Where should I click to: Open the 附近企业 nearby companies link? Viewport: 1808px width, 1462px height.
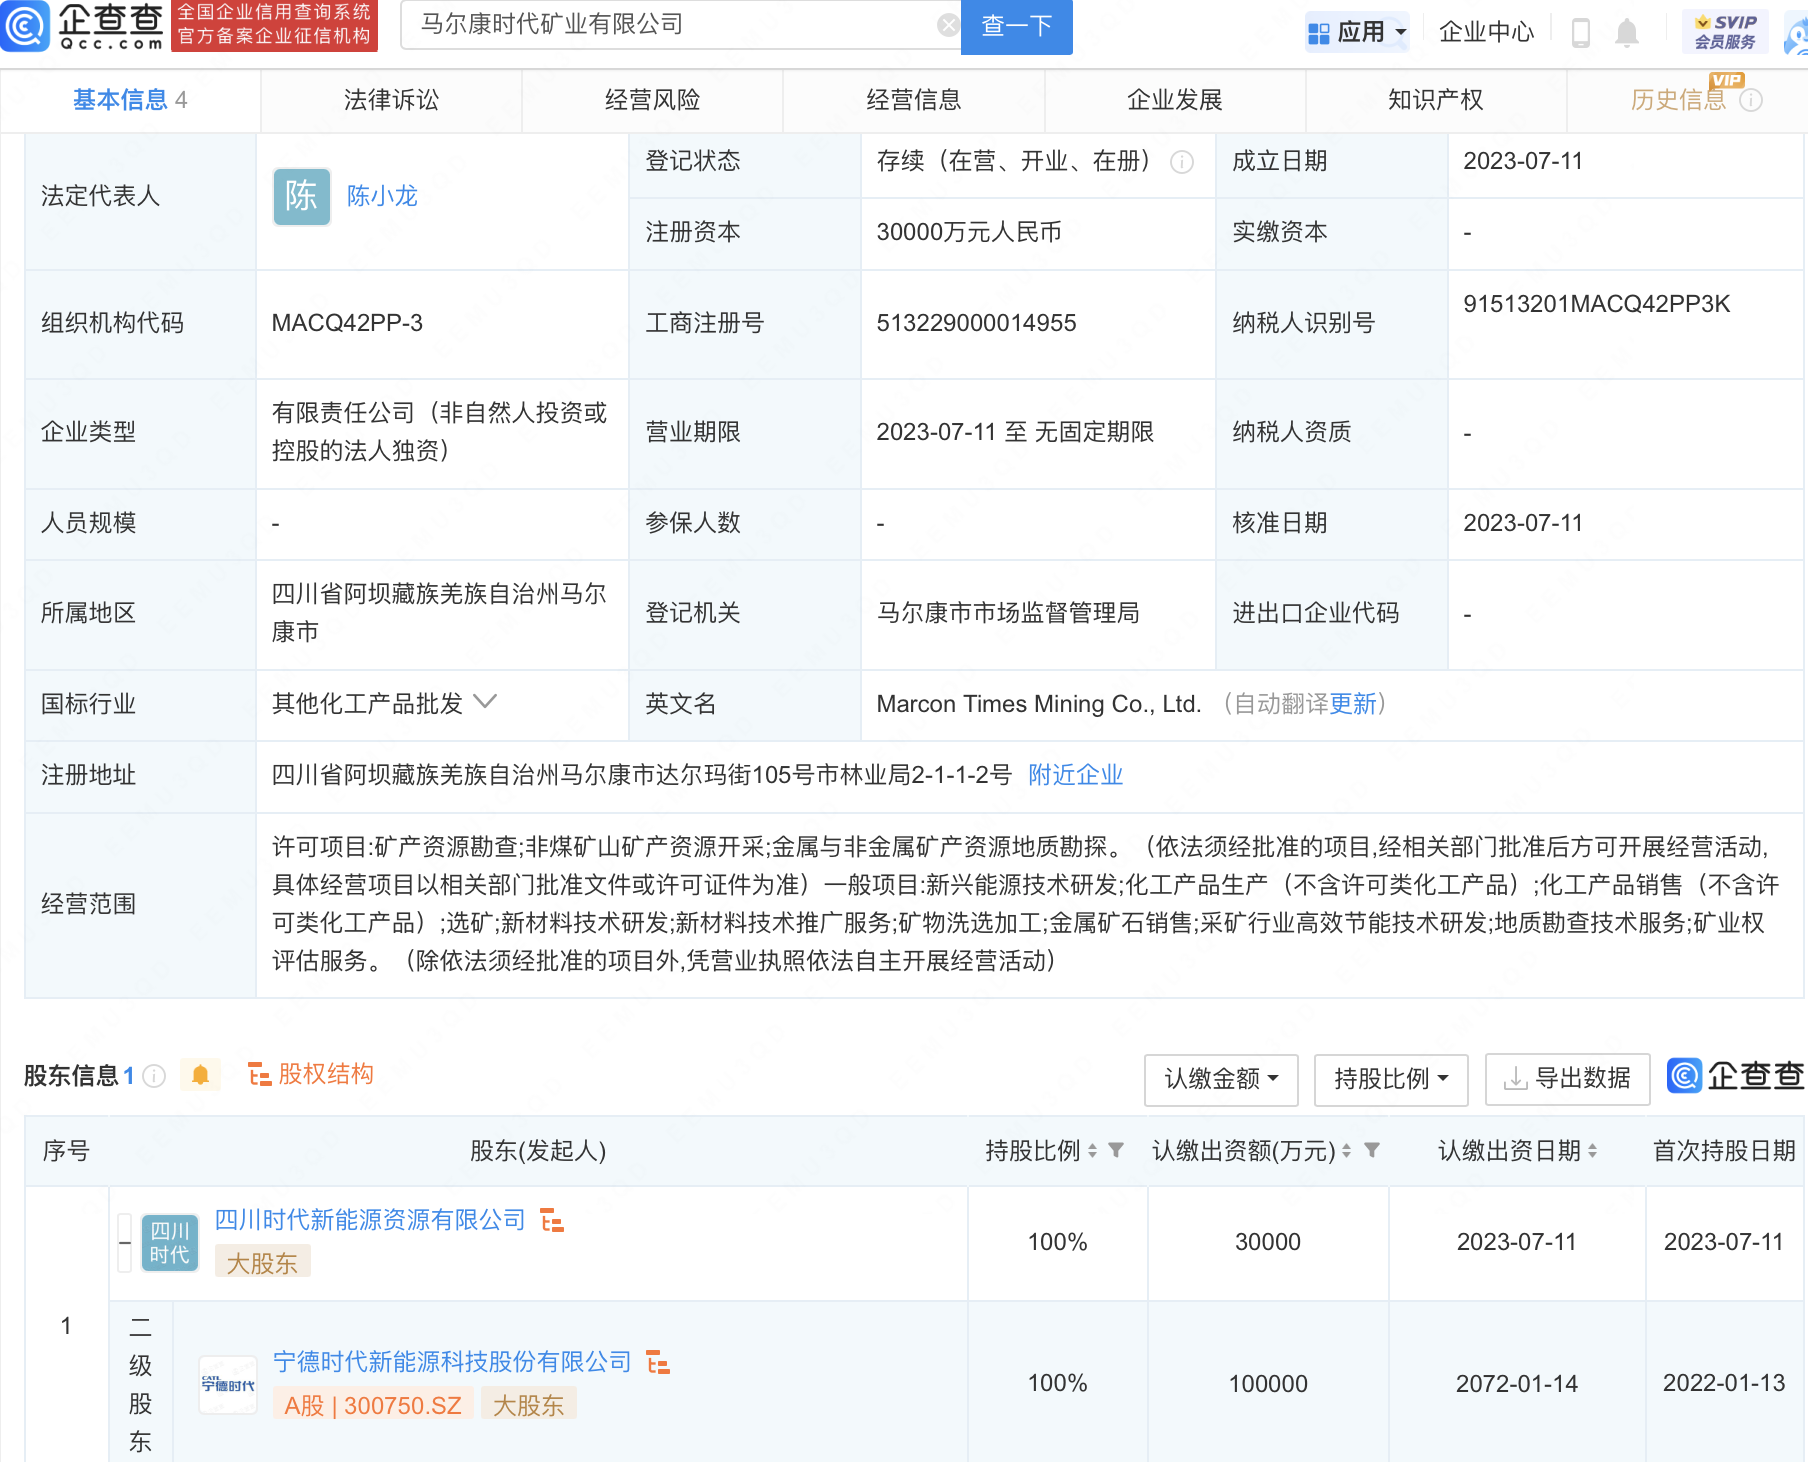click(1075, 774)
